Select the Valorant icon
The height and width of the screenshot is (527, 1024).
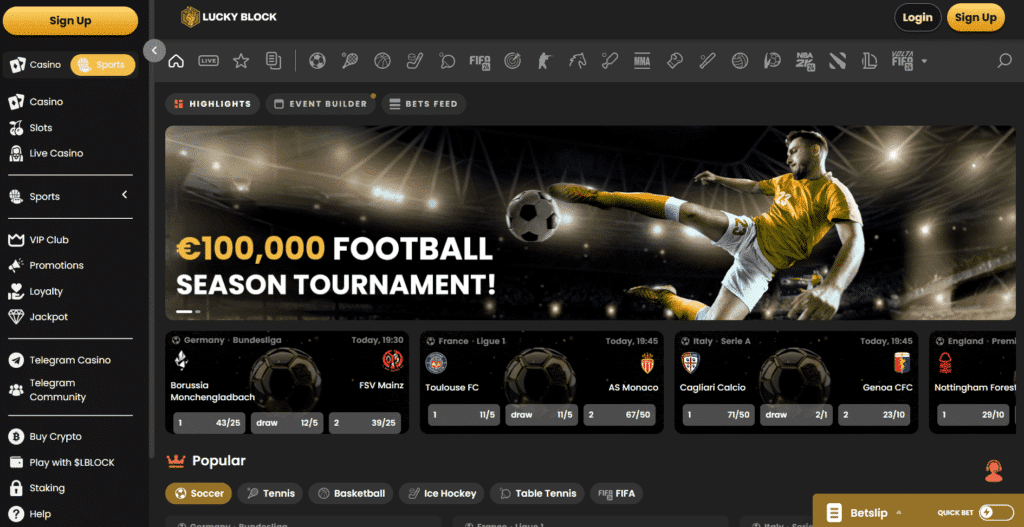(x=837, y=61)
